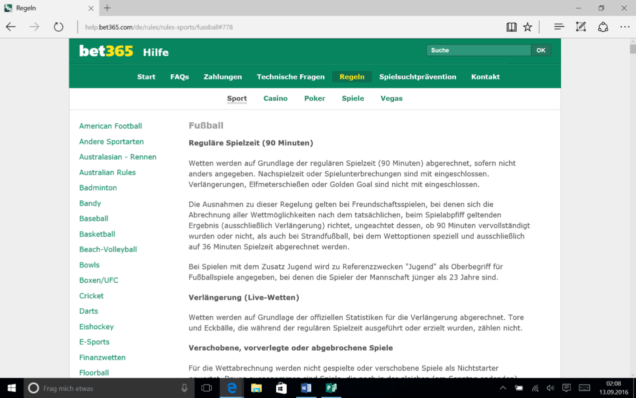Image resolution: width=636 pixels, height=398 pixels.
Task: Open the Edge Hub icon
Action: click(559, 27)
